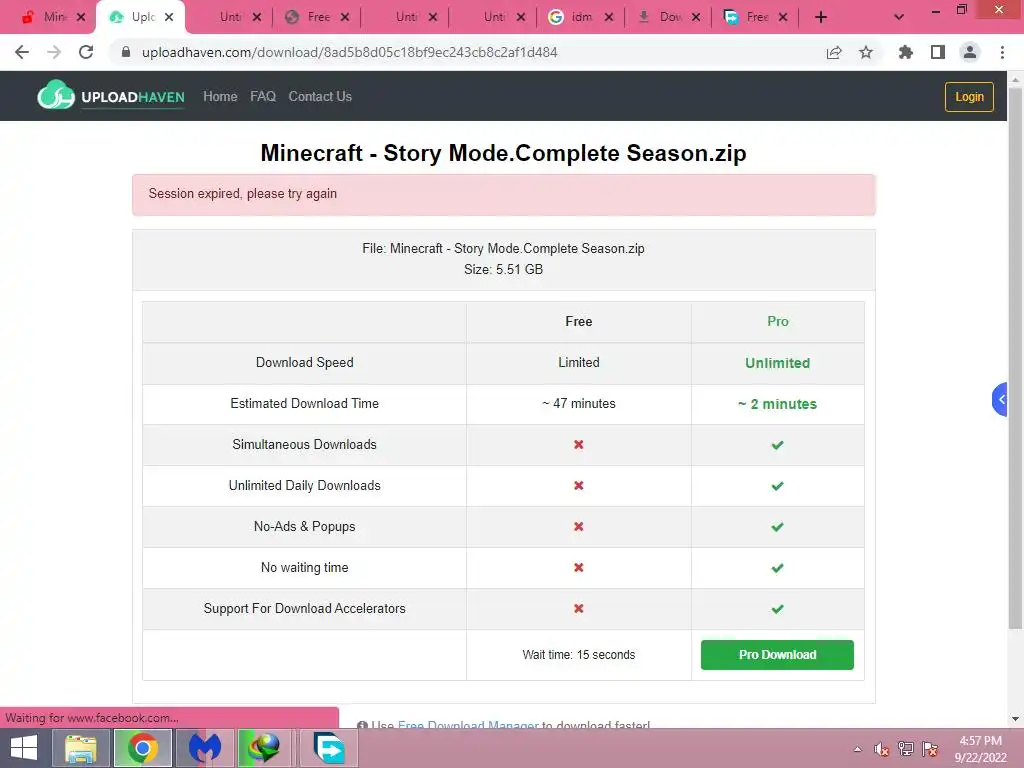Open File Explorer from taskbar
This screenshot has width=1024, height=768.
(81, 748)
